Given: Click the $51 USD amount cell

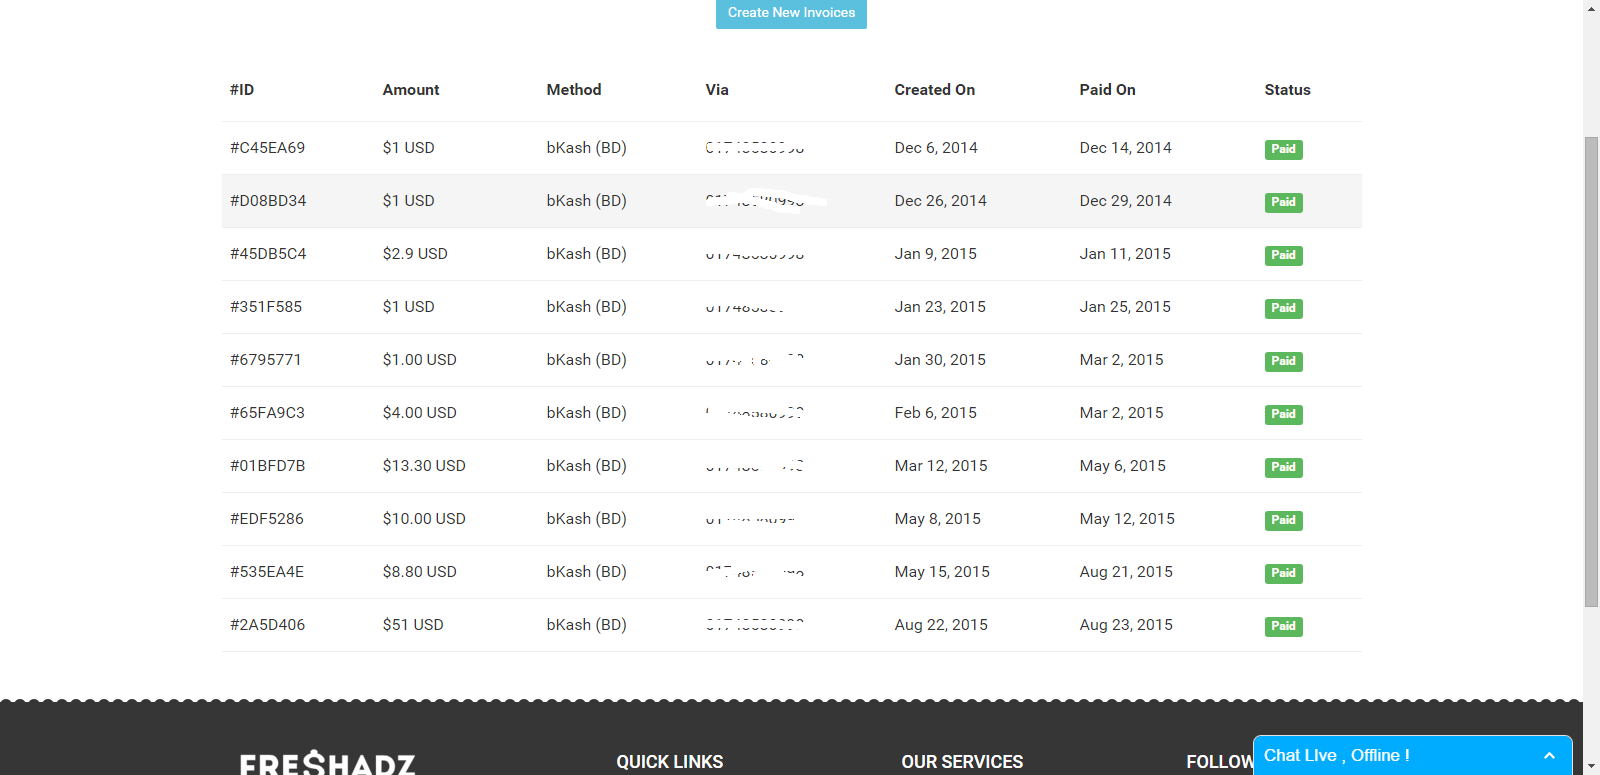Looking at the screenshot, I should coord(413,625).
